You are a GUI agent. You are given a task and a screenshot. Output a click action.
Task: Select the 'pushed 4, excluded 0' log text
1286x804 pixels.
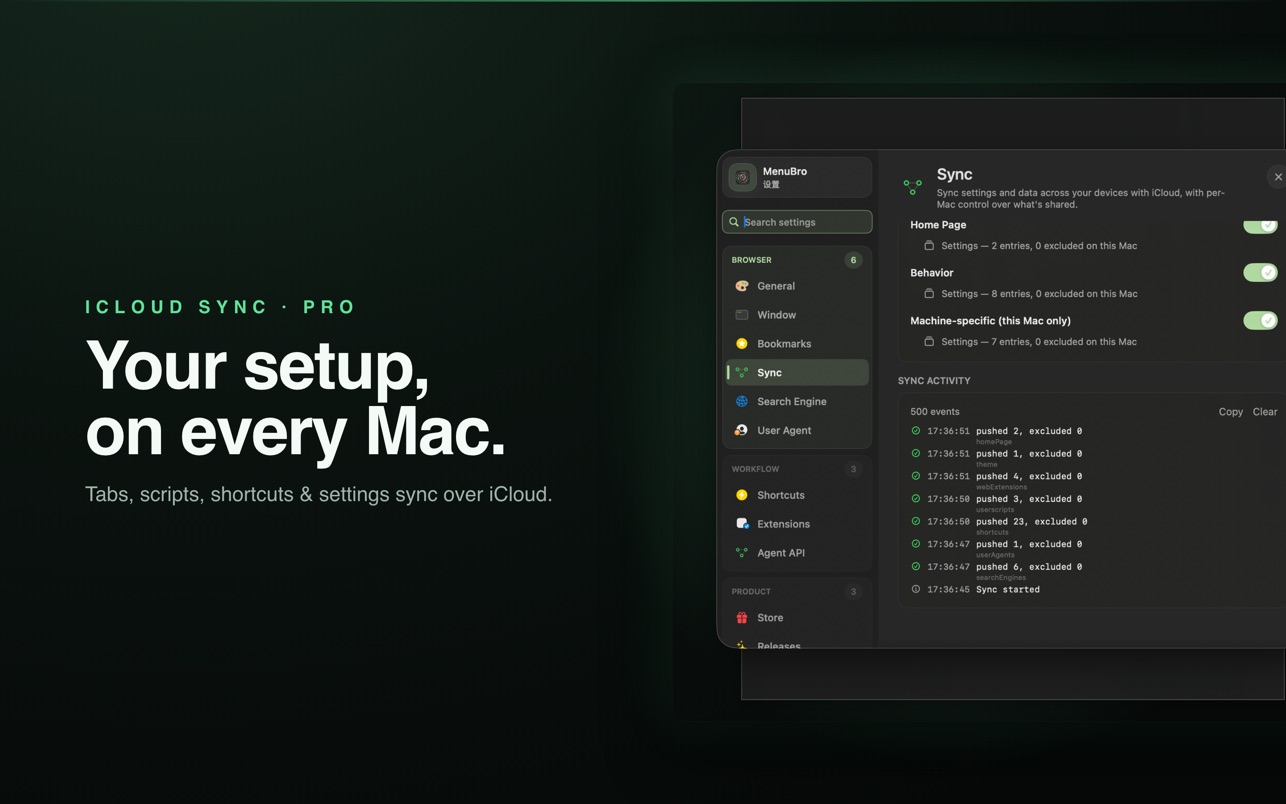[x=1029, y=477]
